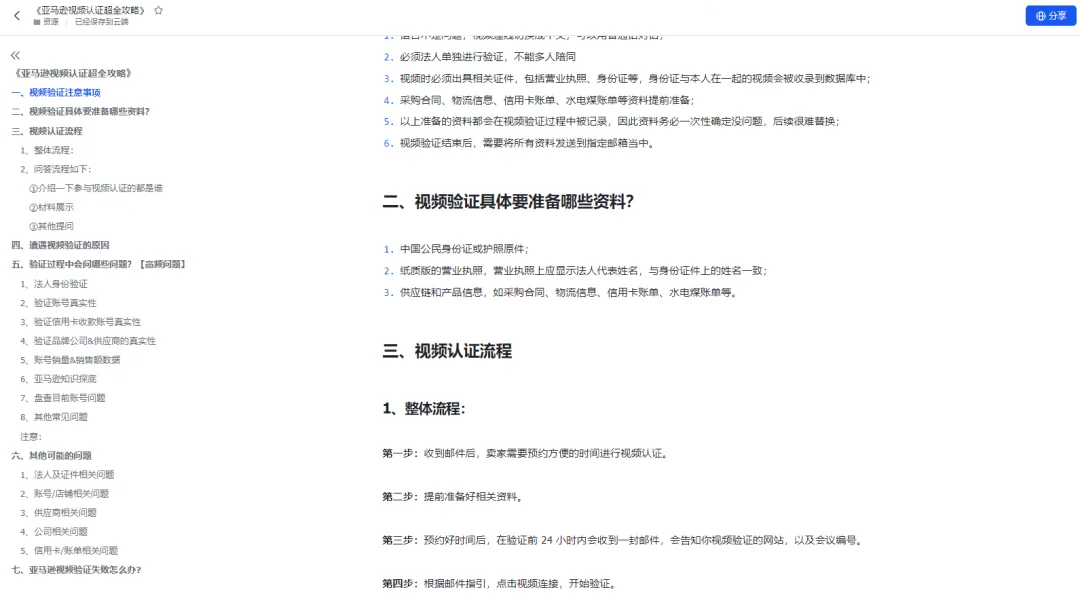Go to 注意： outline entry

31,437
